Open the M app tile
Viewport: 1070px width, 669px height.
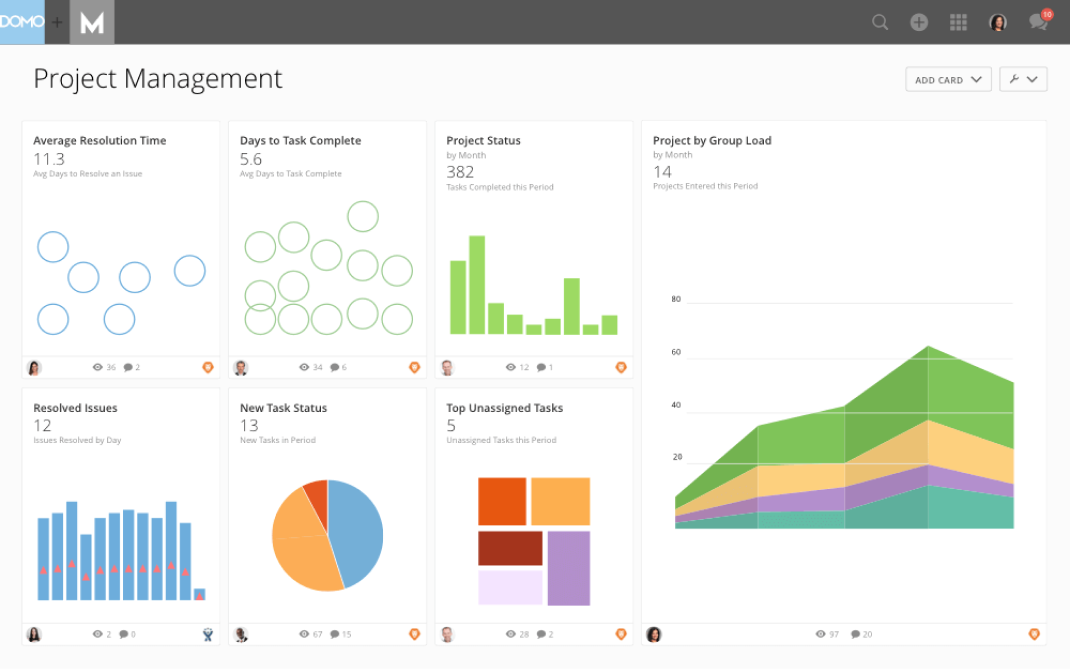coord(92,23)
